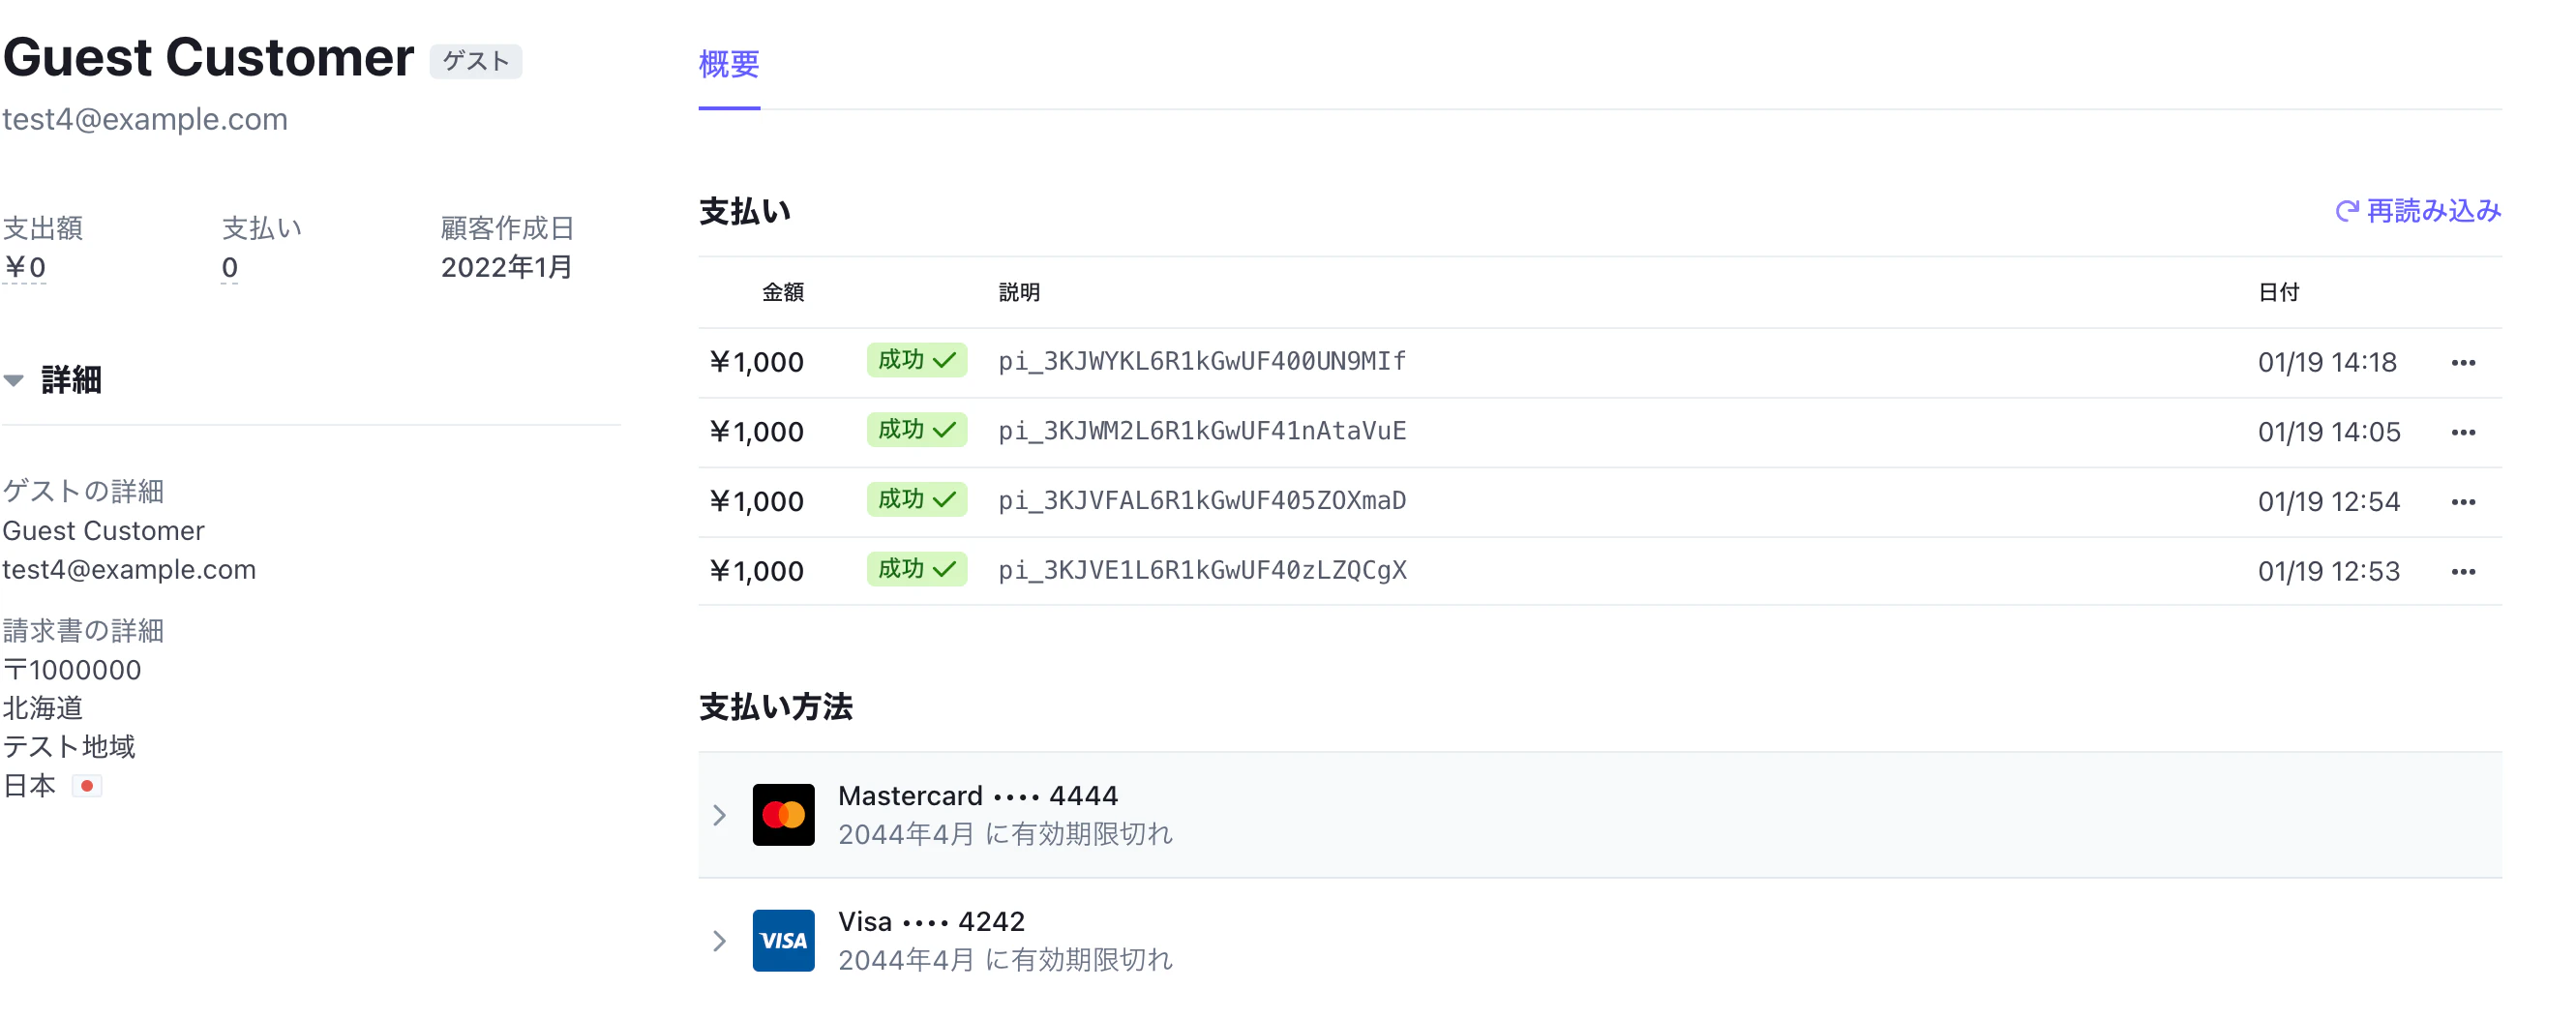Click Visa •••• 4242 text
This screenshot has width=2576, height=1020.
tap(932, 921)
